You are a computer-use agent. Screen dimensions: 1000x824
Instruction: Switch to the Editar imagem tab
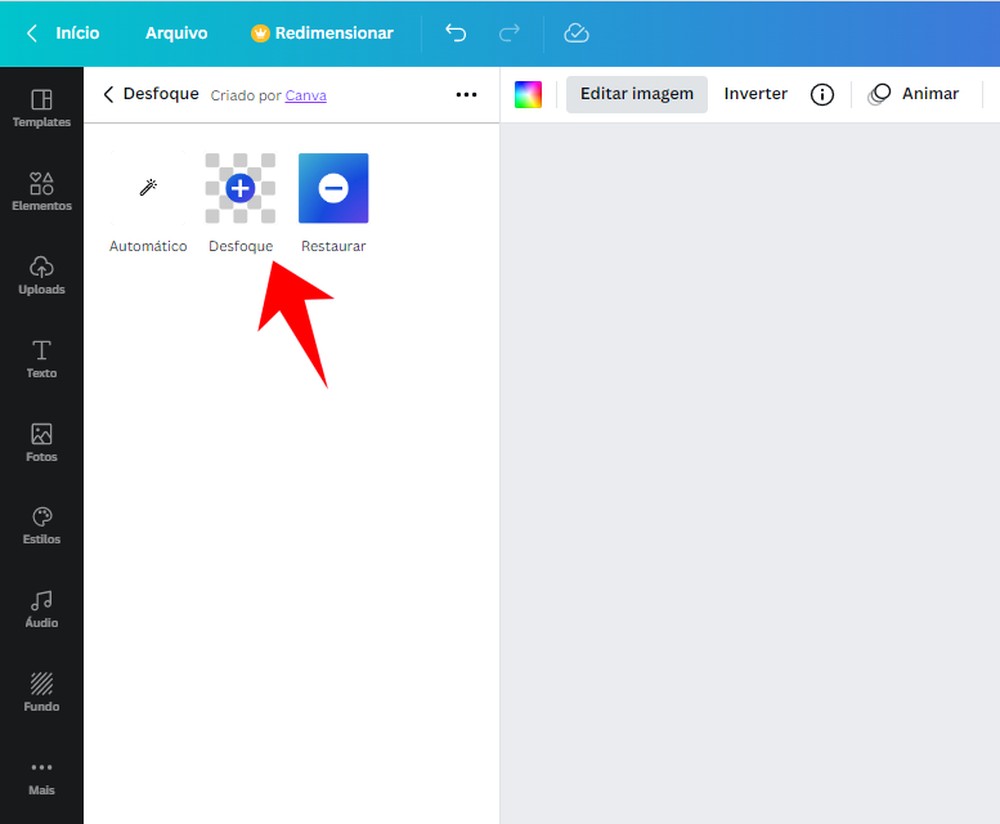pyautogui.click(x=636, y=94)
